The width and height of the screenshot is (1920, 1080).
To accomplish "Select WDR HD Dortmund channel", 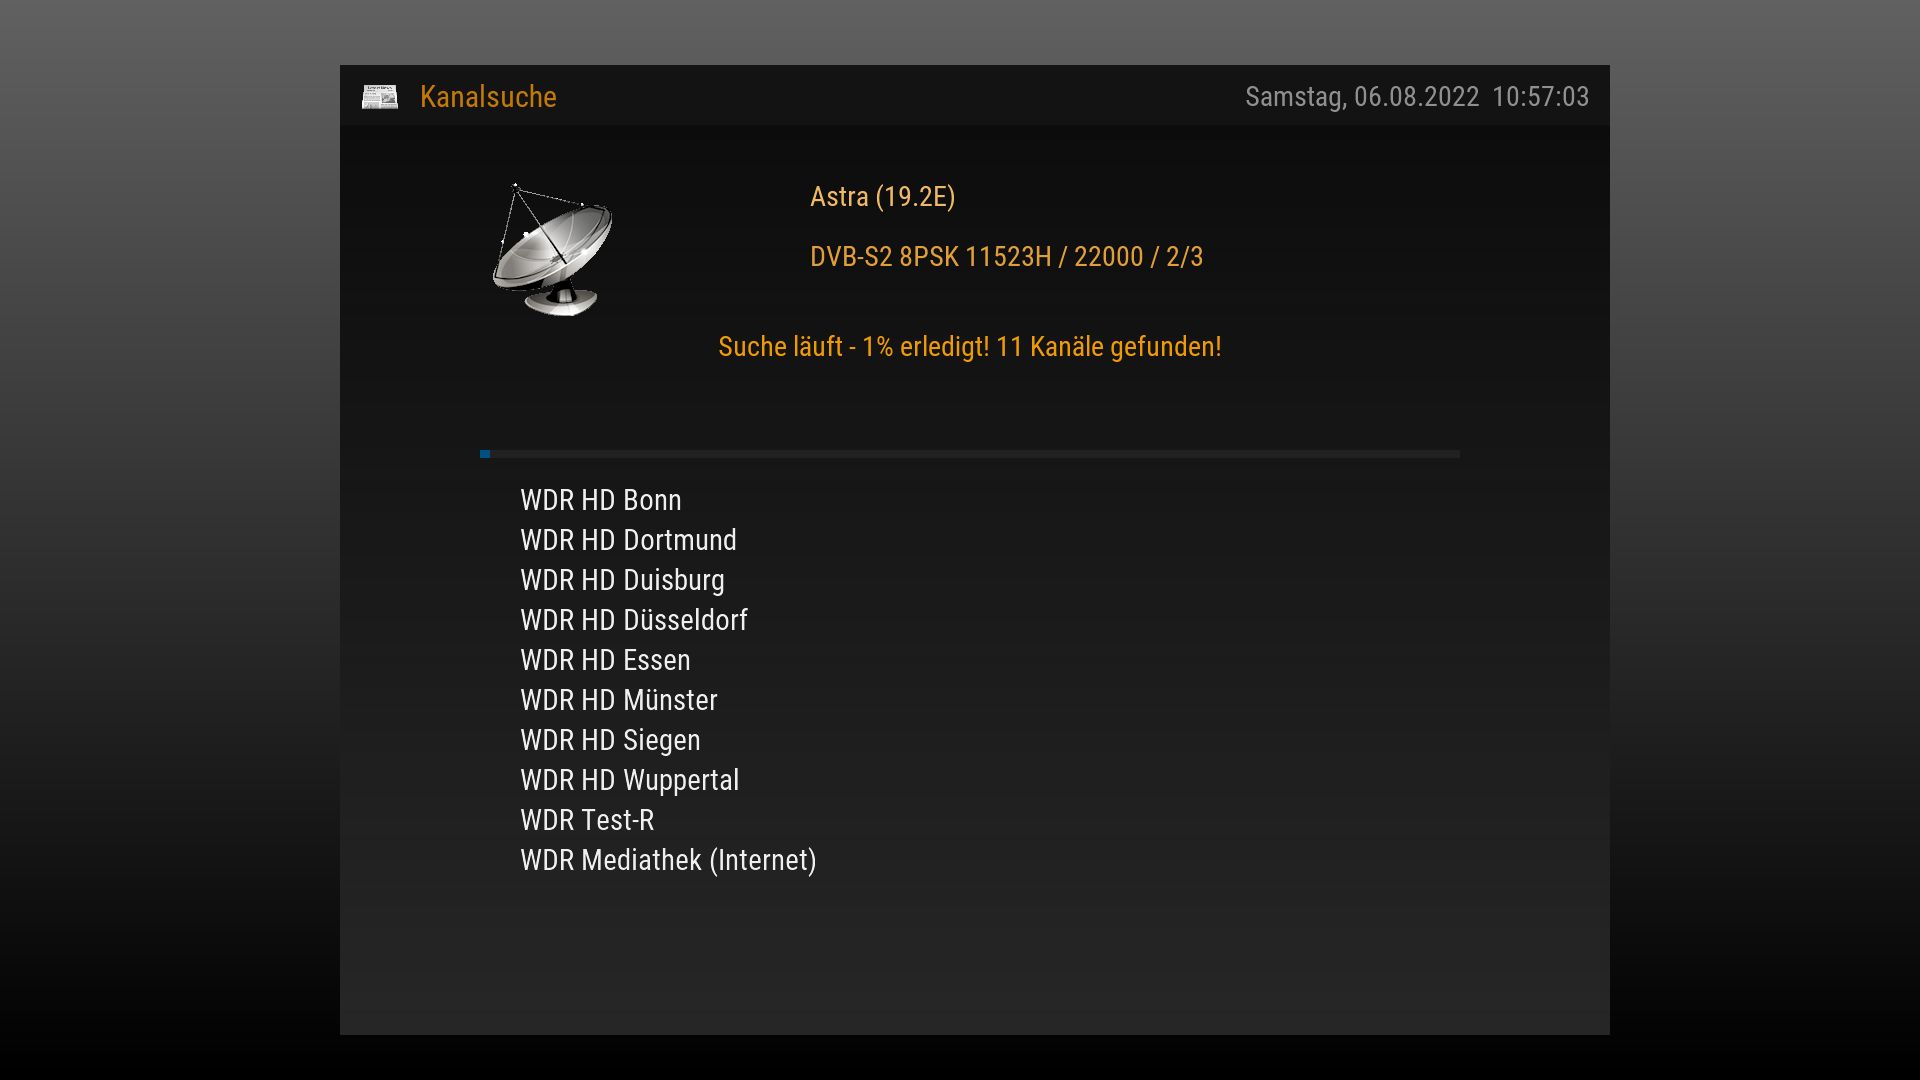I will coord(628,540).
